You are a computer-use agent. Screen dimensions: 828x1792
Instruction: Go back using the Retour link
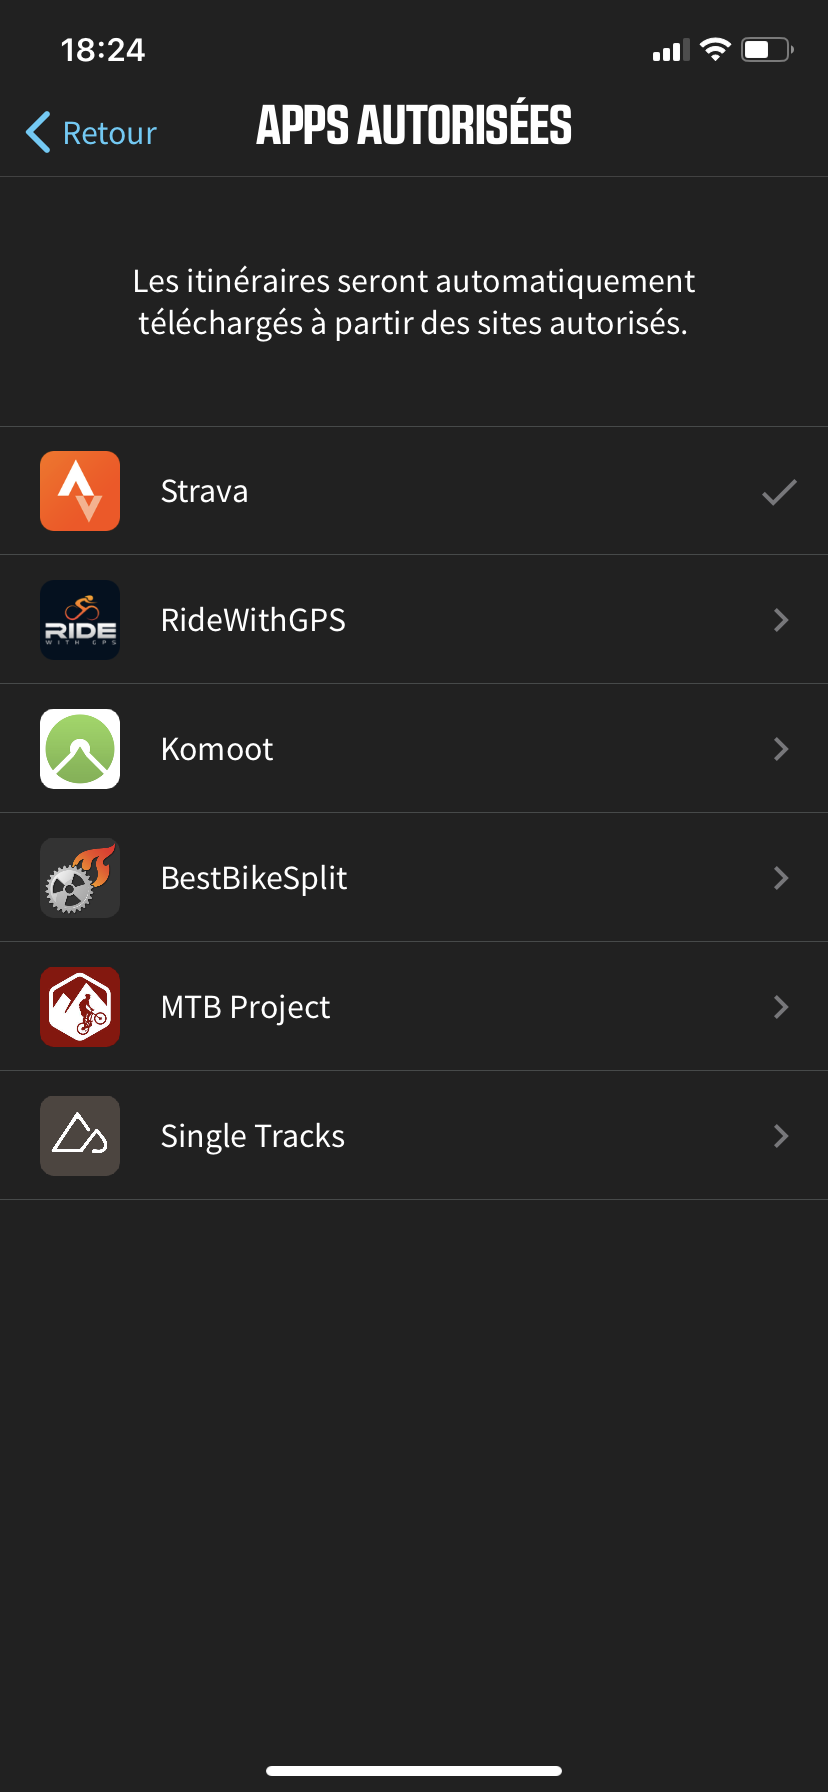(110, 133)
